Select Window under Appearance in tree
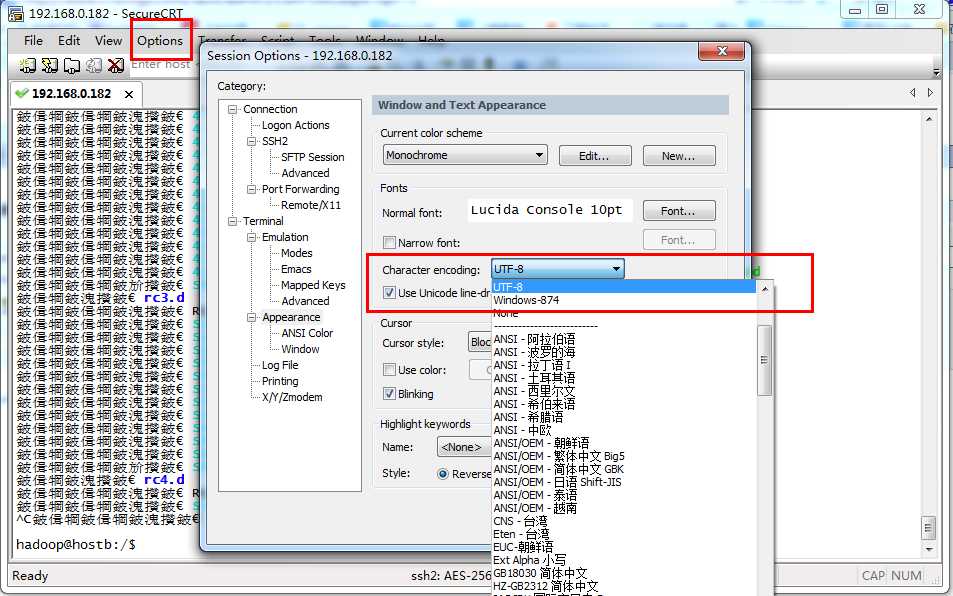The width and height of the screenshot is (953, 596). click(x=300, y=349)
